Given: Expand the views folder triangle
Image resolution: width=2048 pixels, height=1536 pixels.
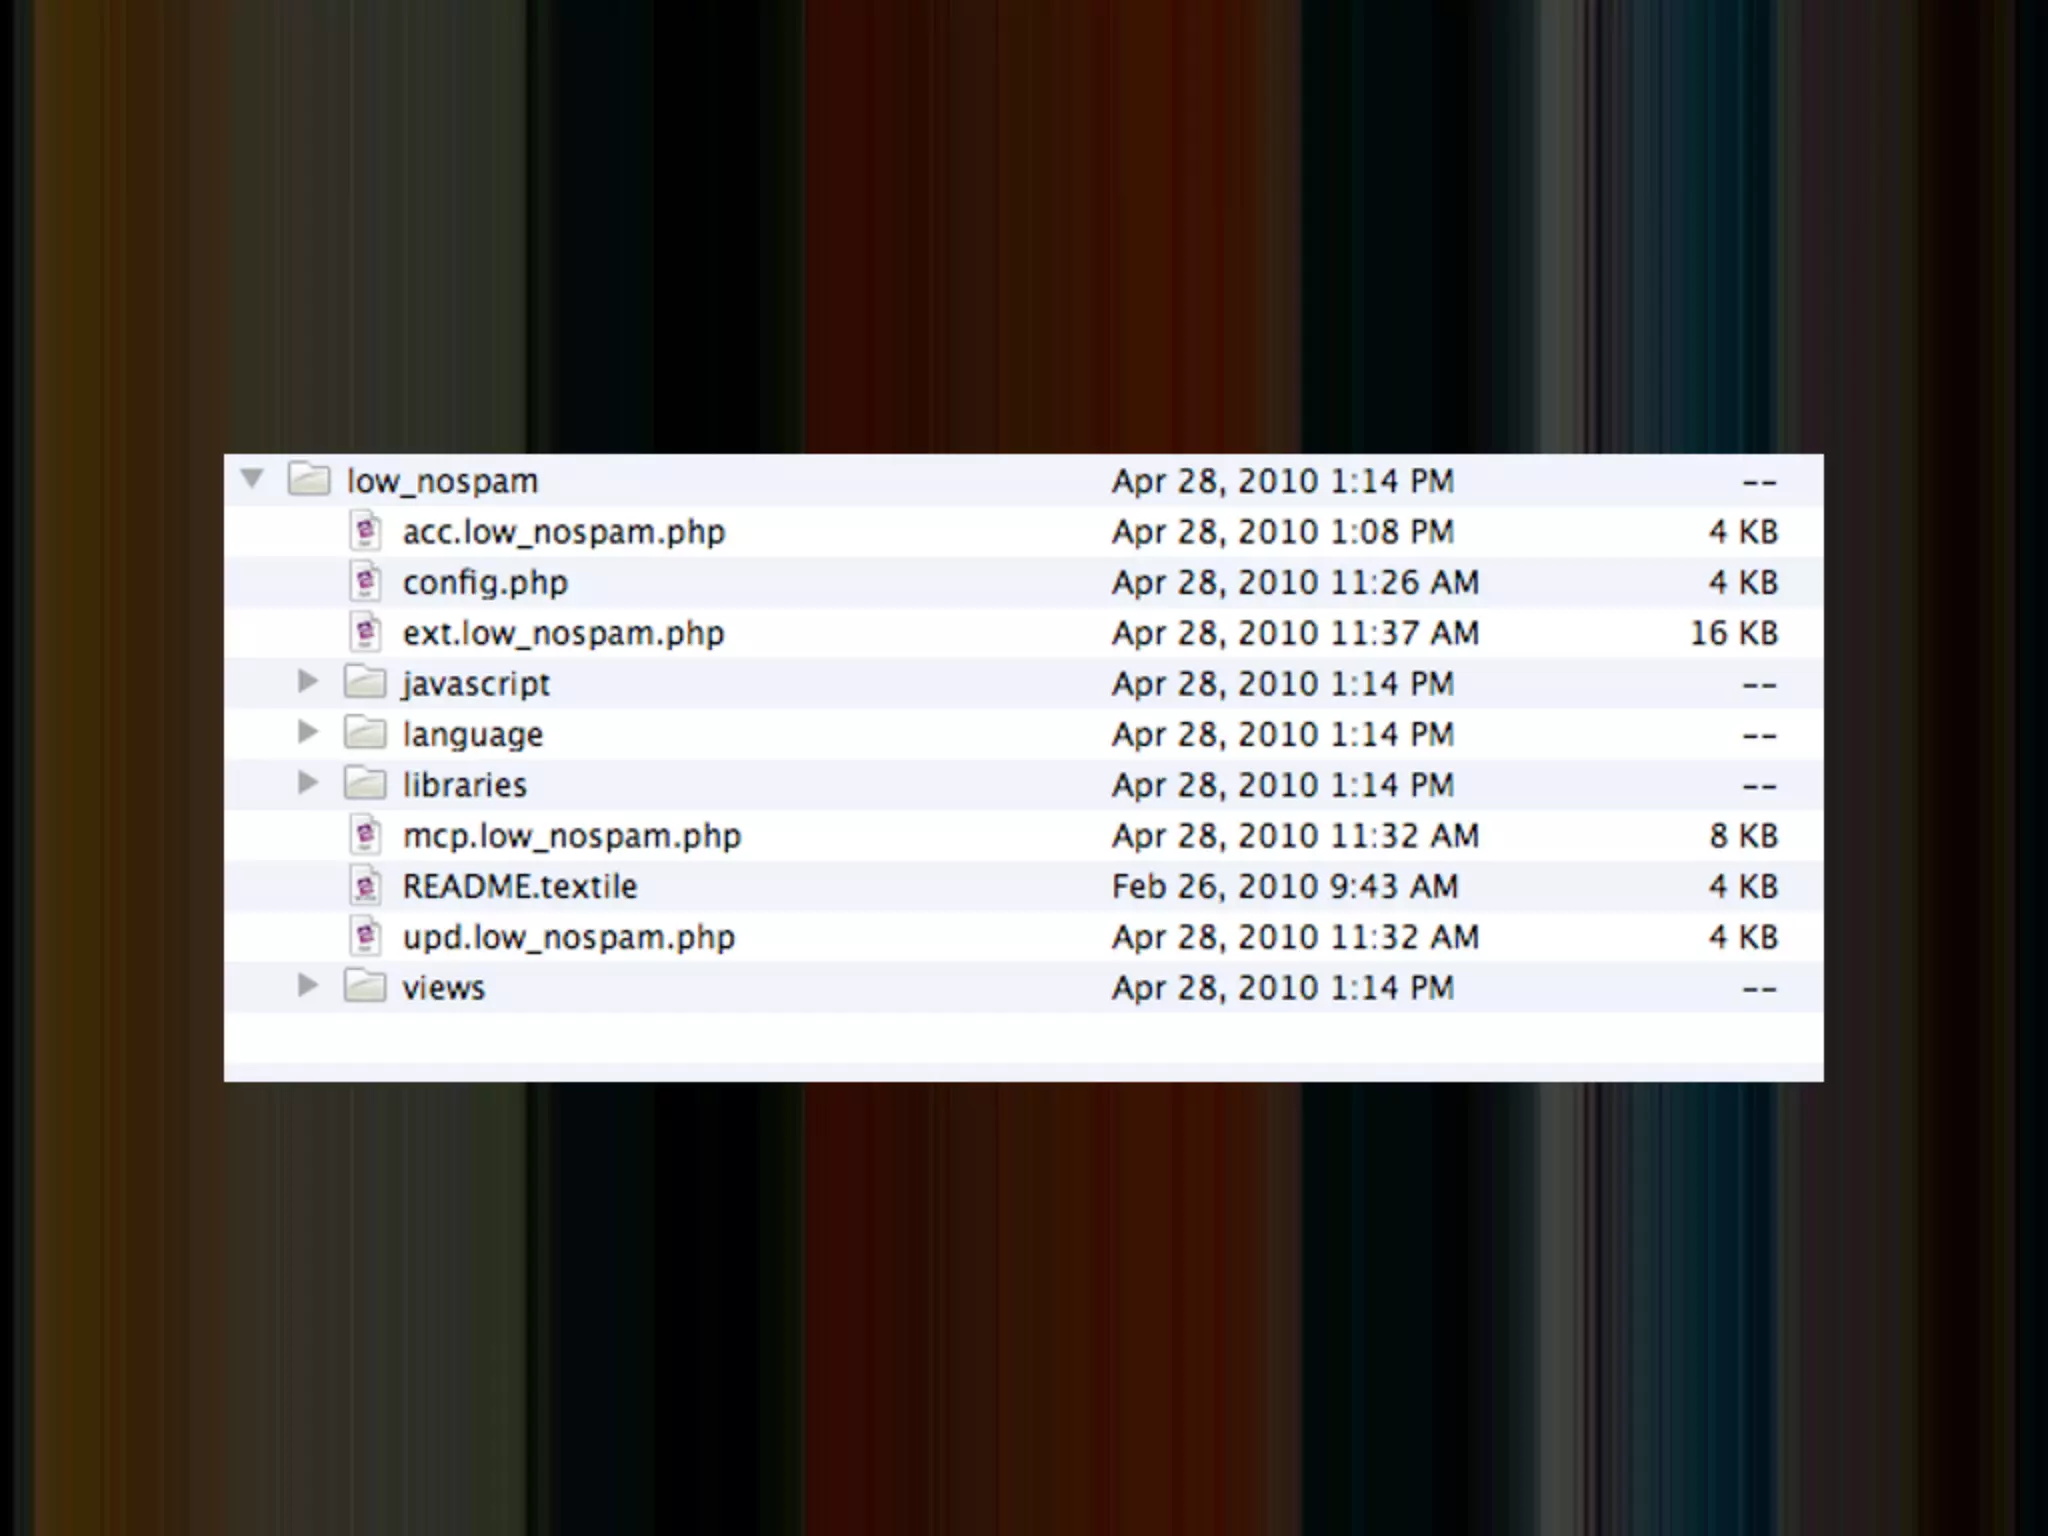Looking at the screenshot, I should (x=308, y=986).
